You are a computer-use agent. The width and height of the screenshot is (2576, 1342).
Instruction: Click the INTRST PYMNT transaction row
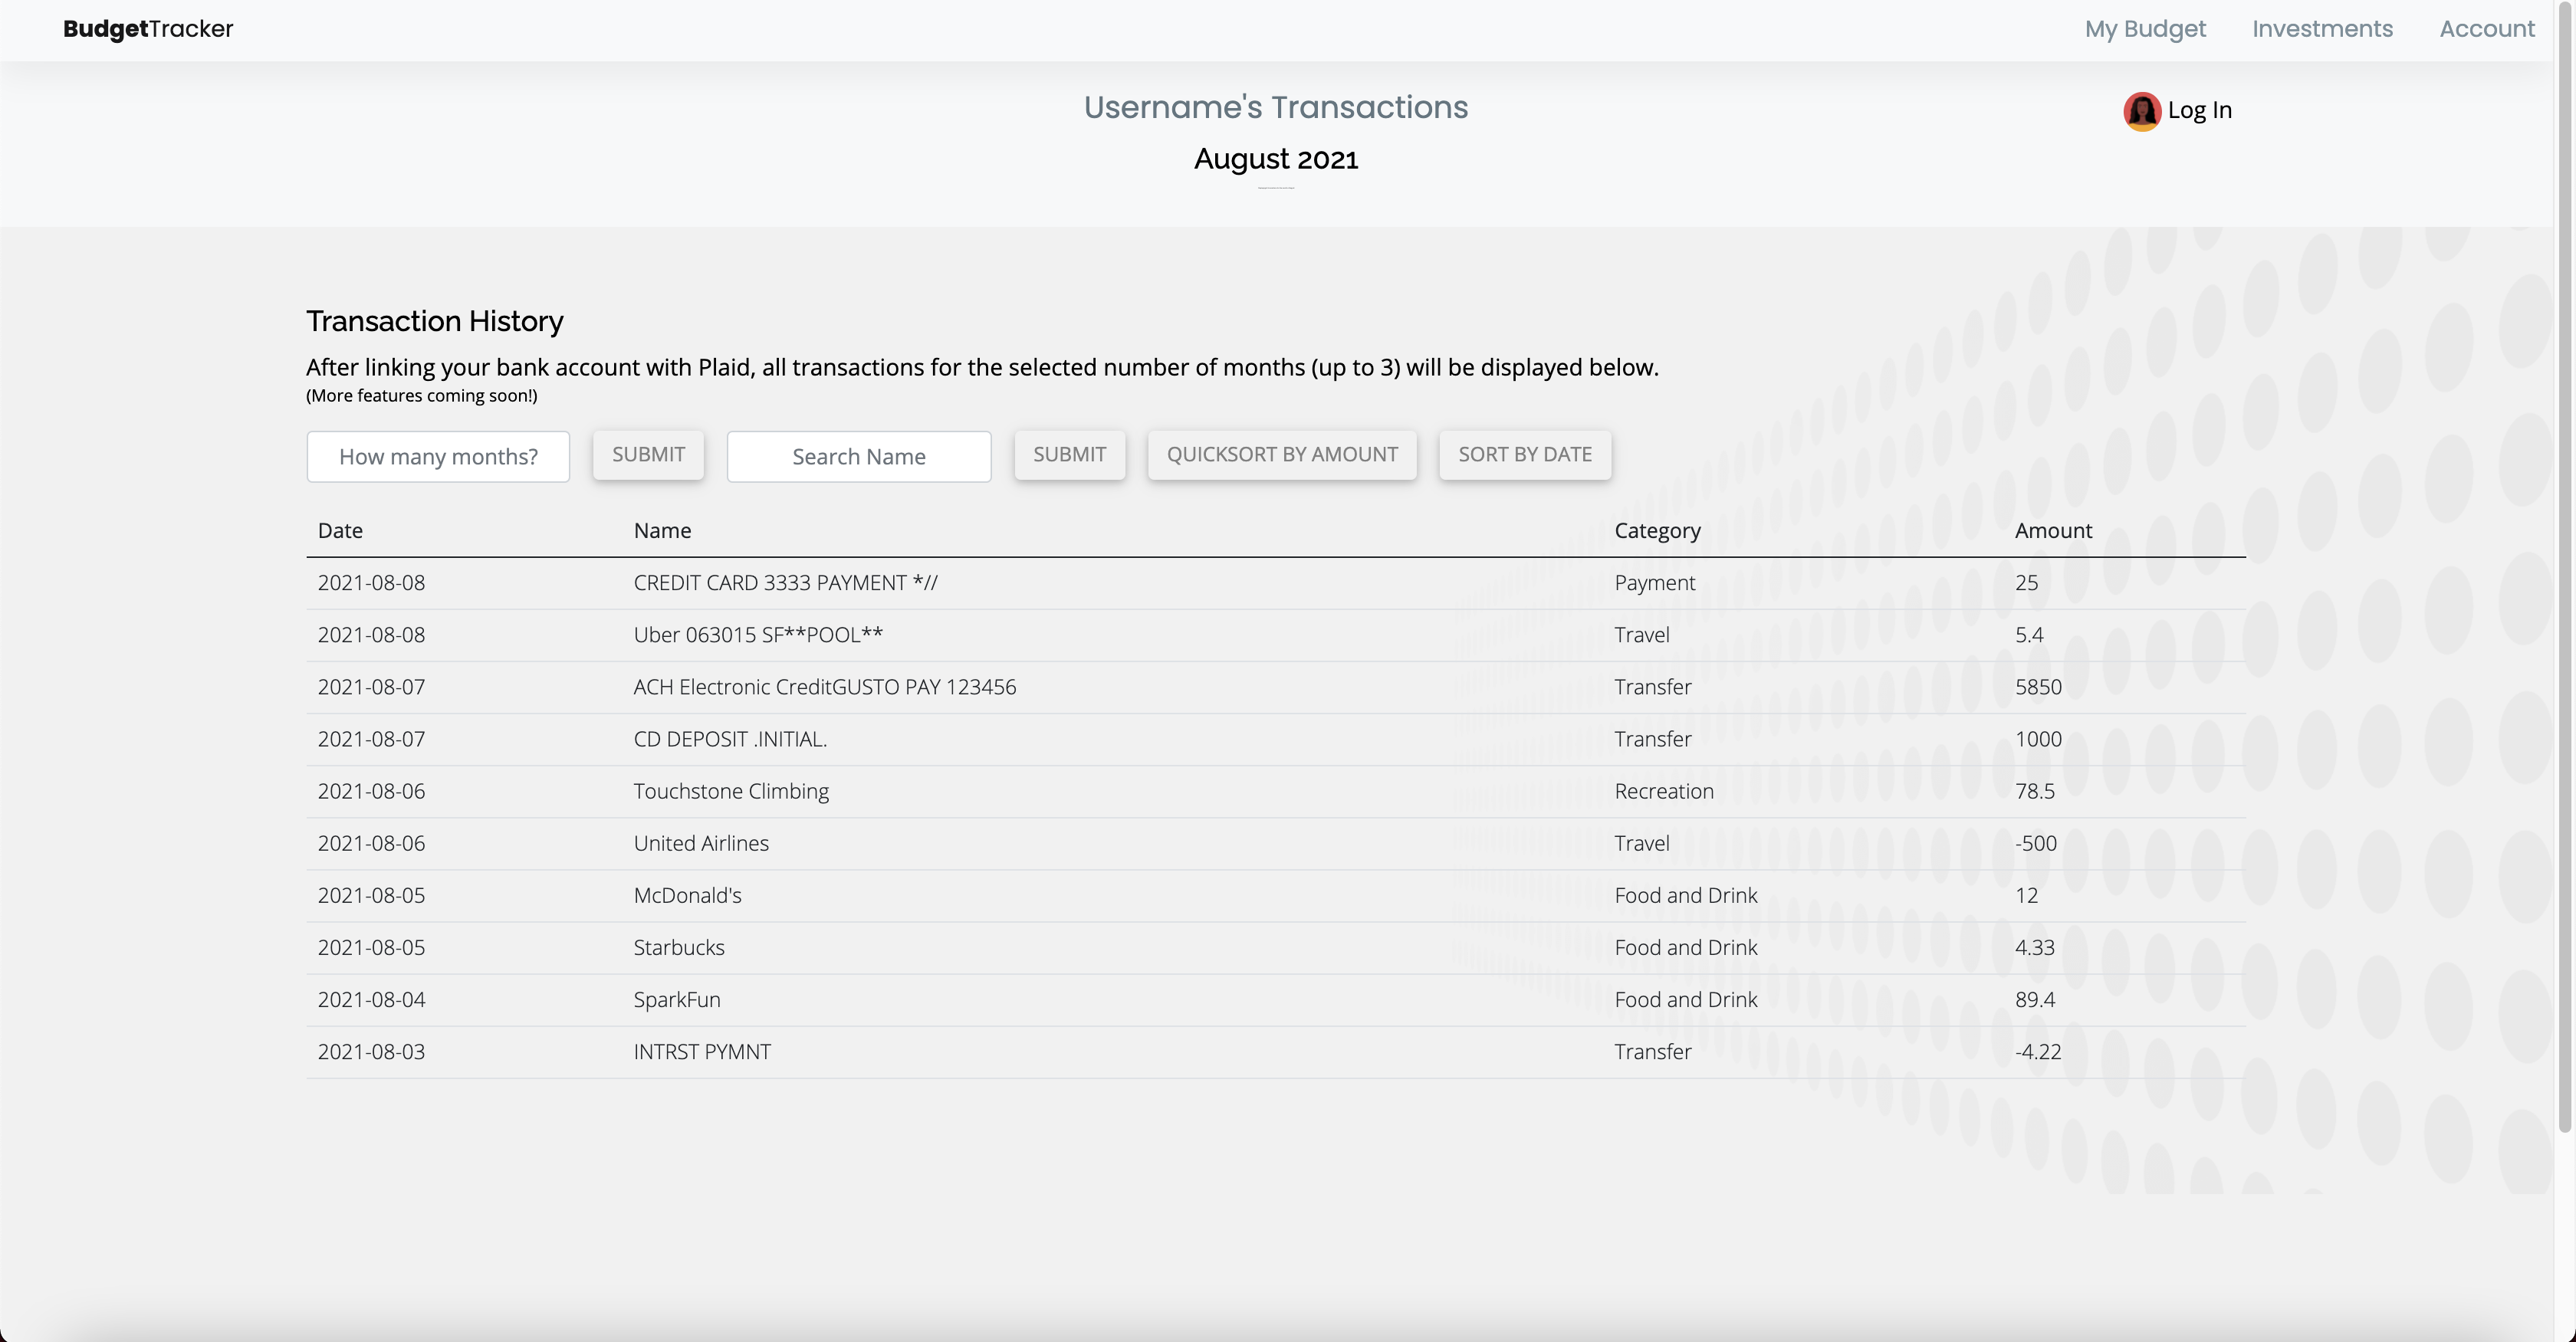[702, 1051]
